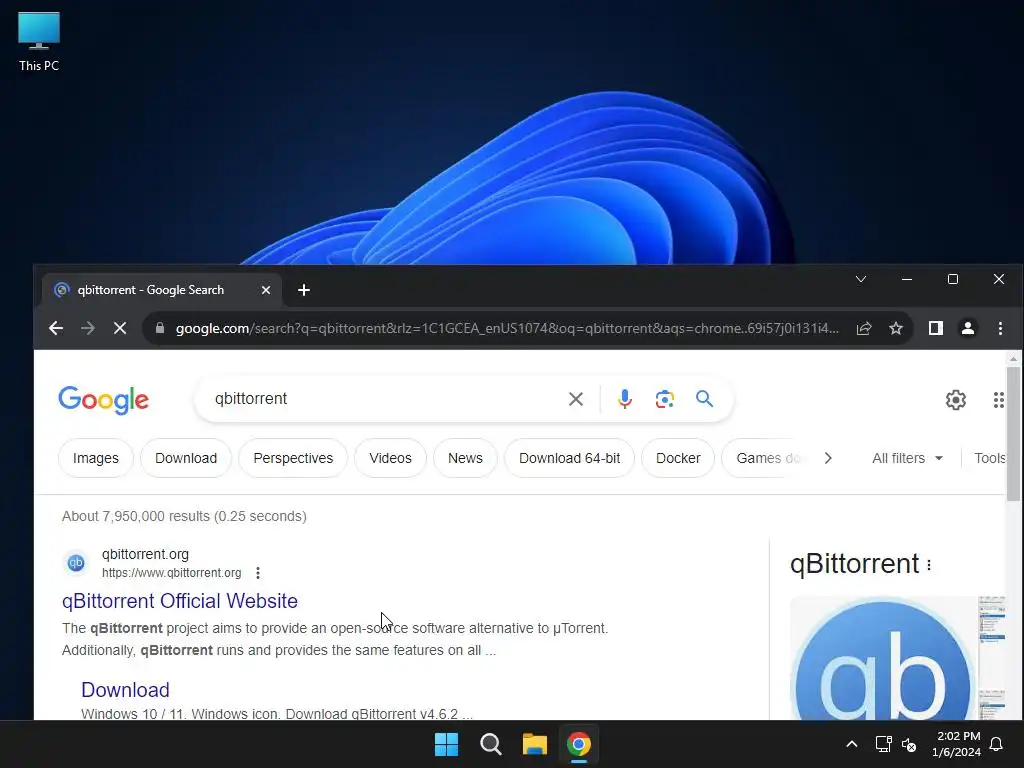Show hidden tray icons chevron

click(x=852, y=744)
